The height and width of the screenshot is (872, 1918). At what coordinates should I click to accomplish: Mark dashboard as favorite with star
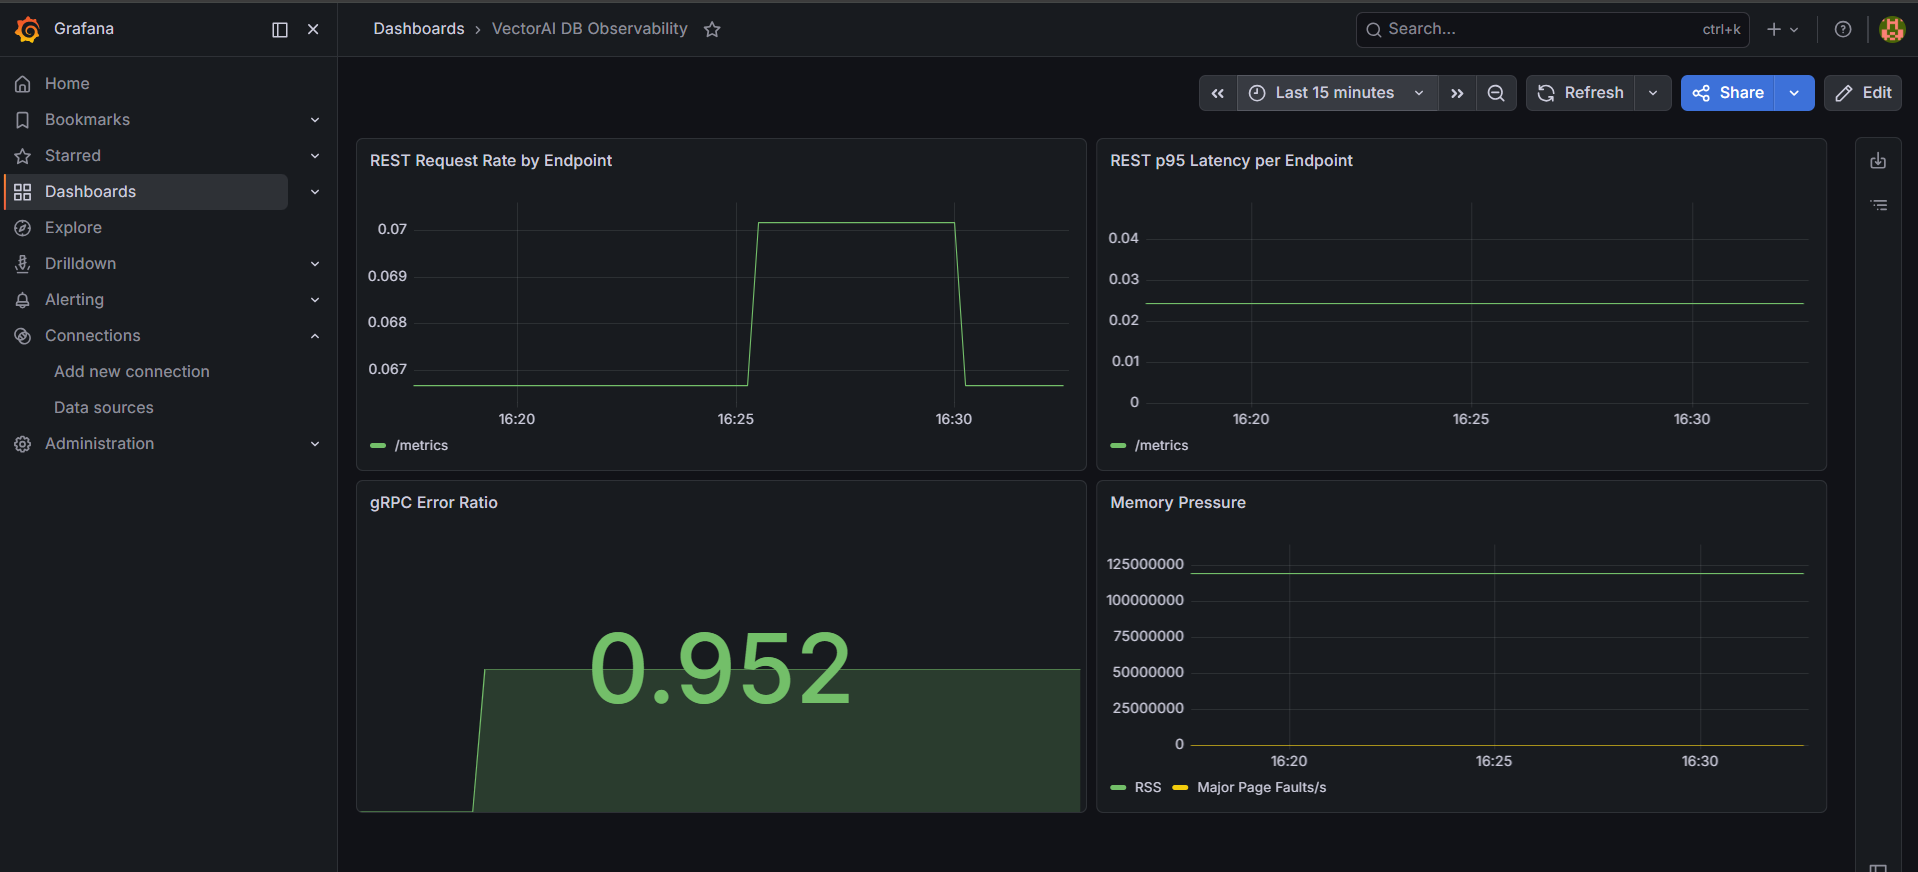pyautogui.click(x=712, y=30)
